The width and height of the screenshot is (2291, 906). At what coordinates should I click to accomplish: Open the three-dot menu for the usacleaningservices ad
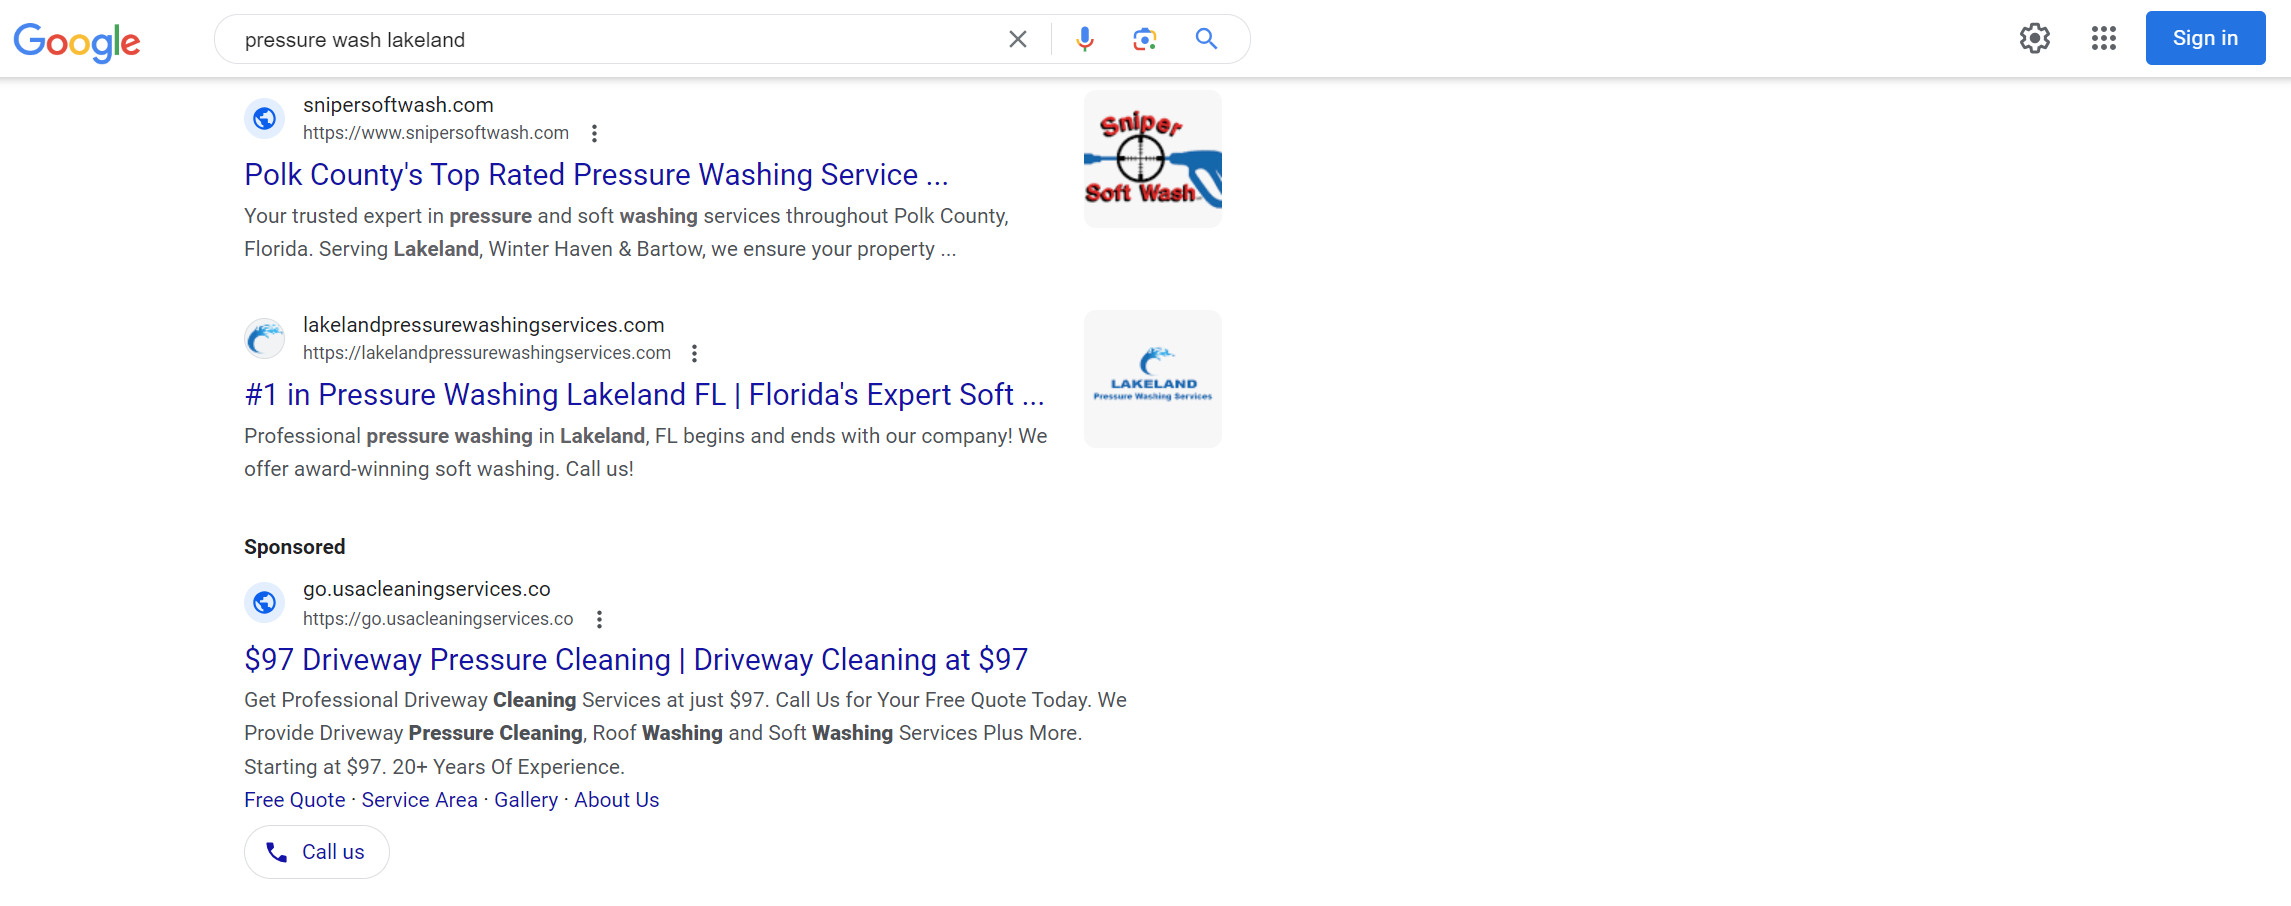[x=599, y=619]
